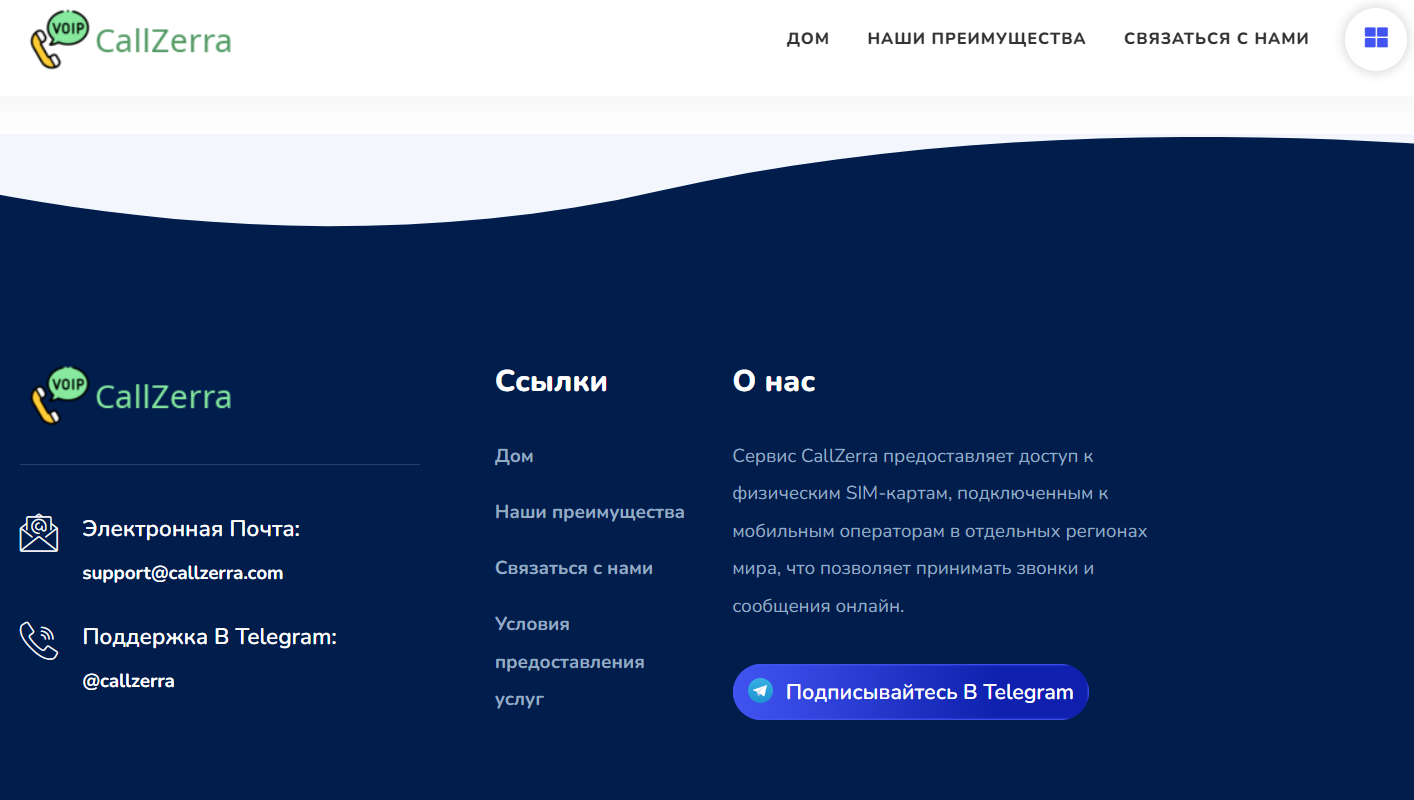This screenshot has width=1414, height=800.
Task: Click the Поддержка в Telegram label
Action: 209,637
